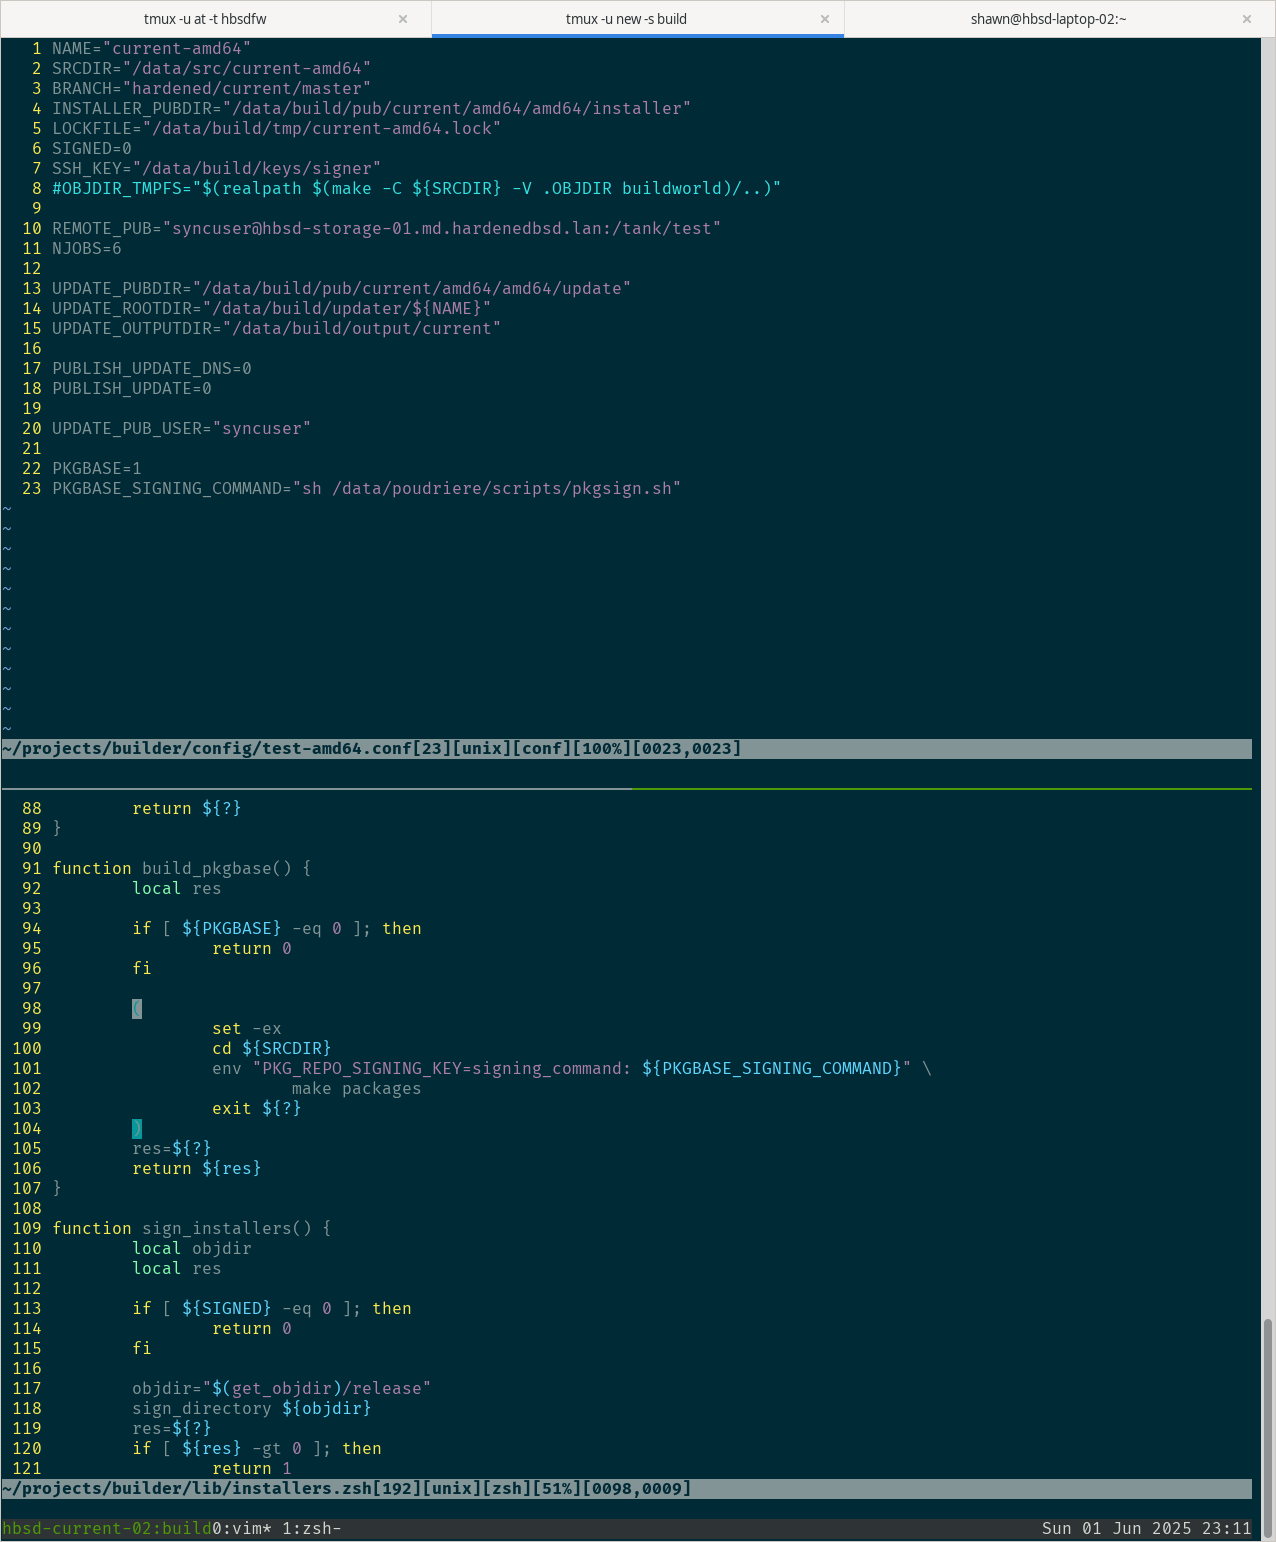Close the 'tmux -u at -t hbsdfw' tab
This screenshot has width=1276, height=1542.
(x=403, y=19)
